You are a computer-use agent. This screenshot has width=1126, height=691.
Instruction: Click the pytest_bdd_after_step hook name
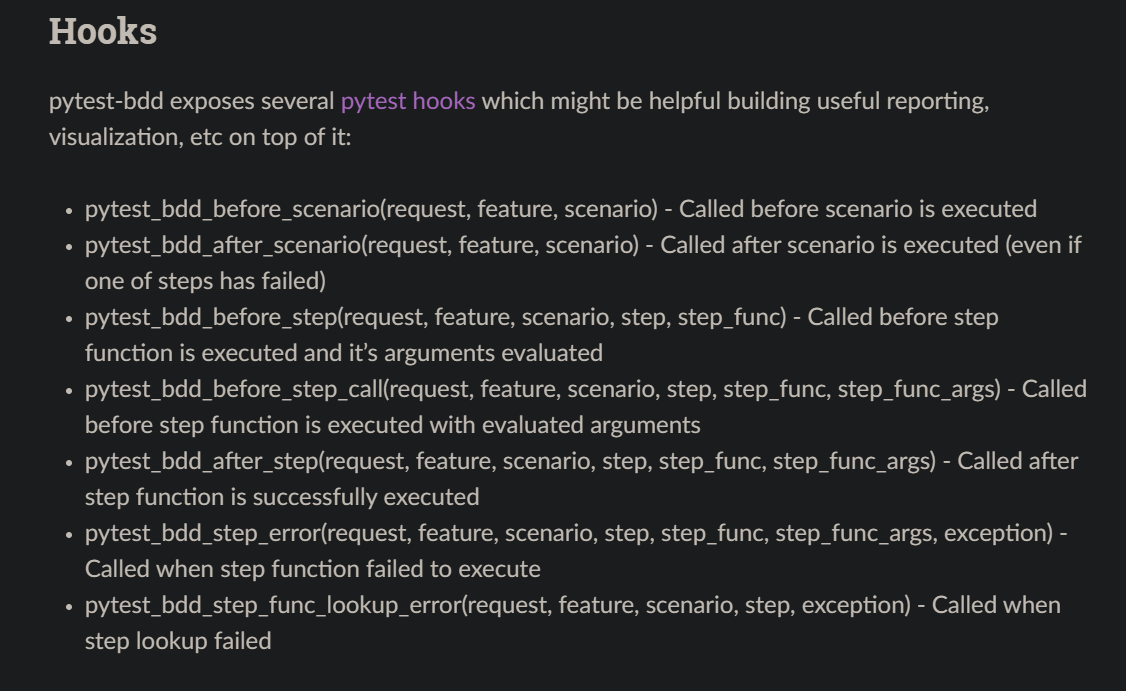(x=201, y=461)
